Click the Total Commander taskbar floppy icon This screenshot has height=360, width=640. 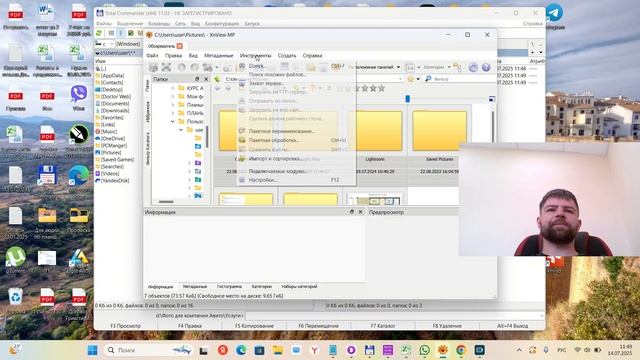(x=369, y=350)
